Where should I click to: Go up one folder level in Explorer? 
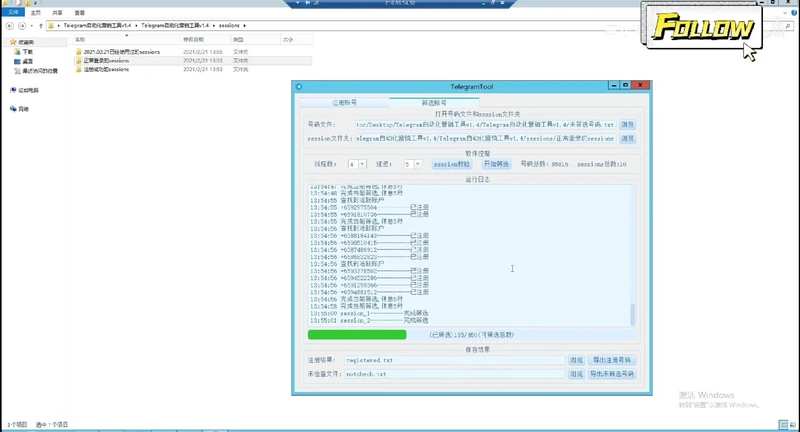point(41,26)
